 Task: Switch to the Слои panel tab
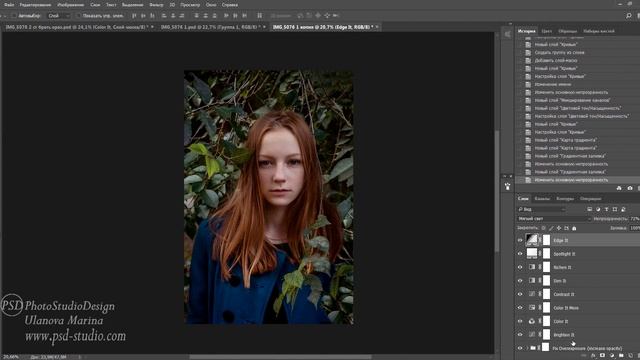(x=523, y=199)
